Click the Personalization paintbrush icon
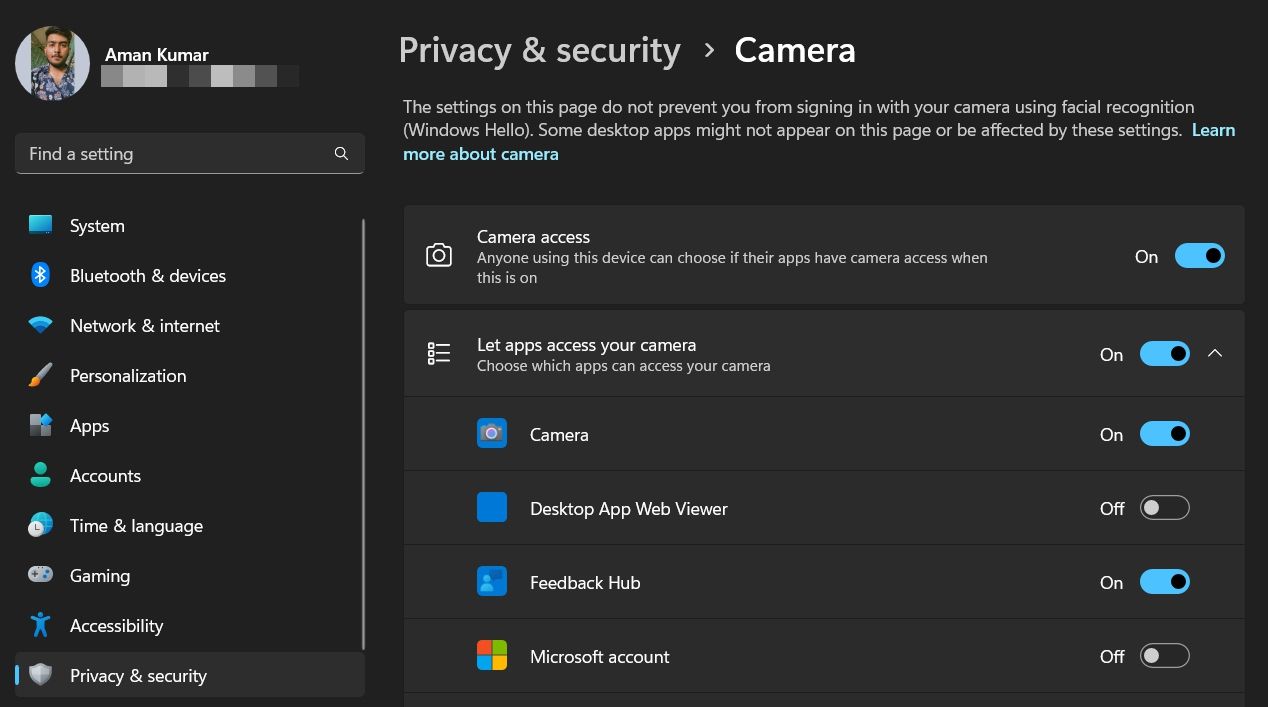1268x707 pixels. 40,375
